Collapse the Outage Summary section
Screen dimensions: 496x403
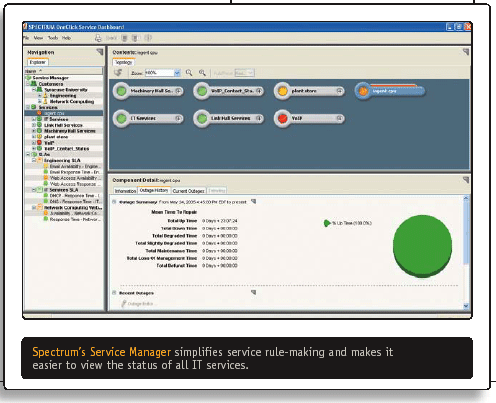114,202
